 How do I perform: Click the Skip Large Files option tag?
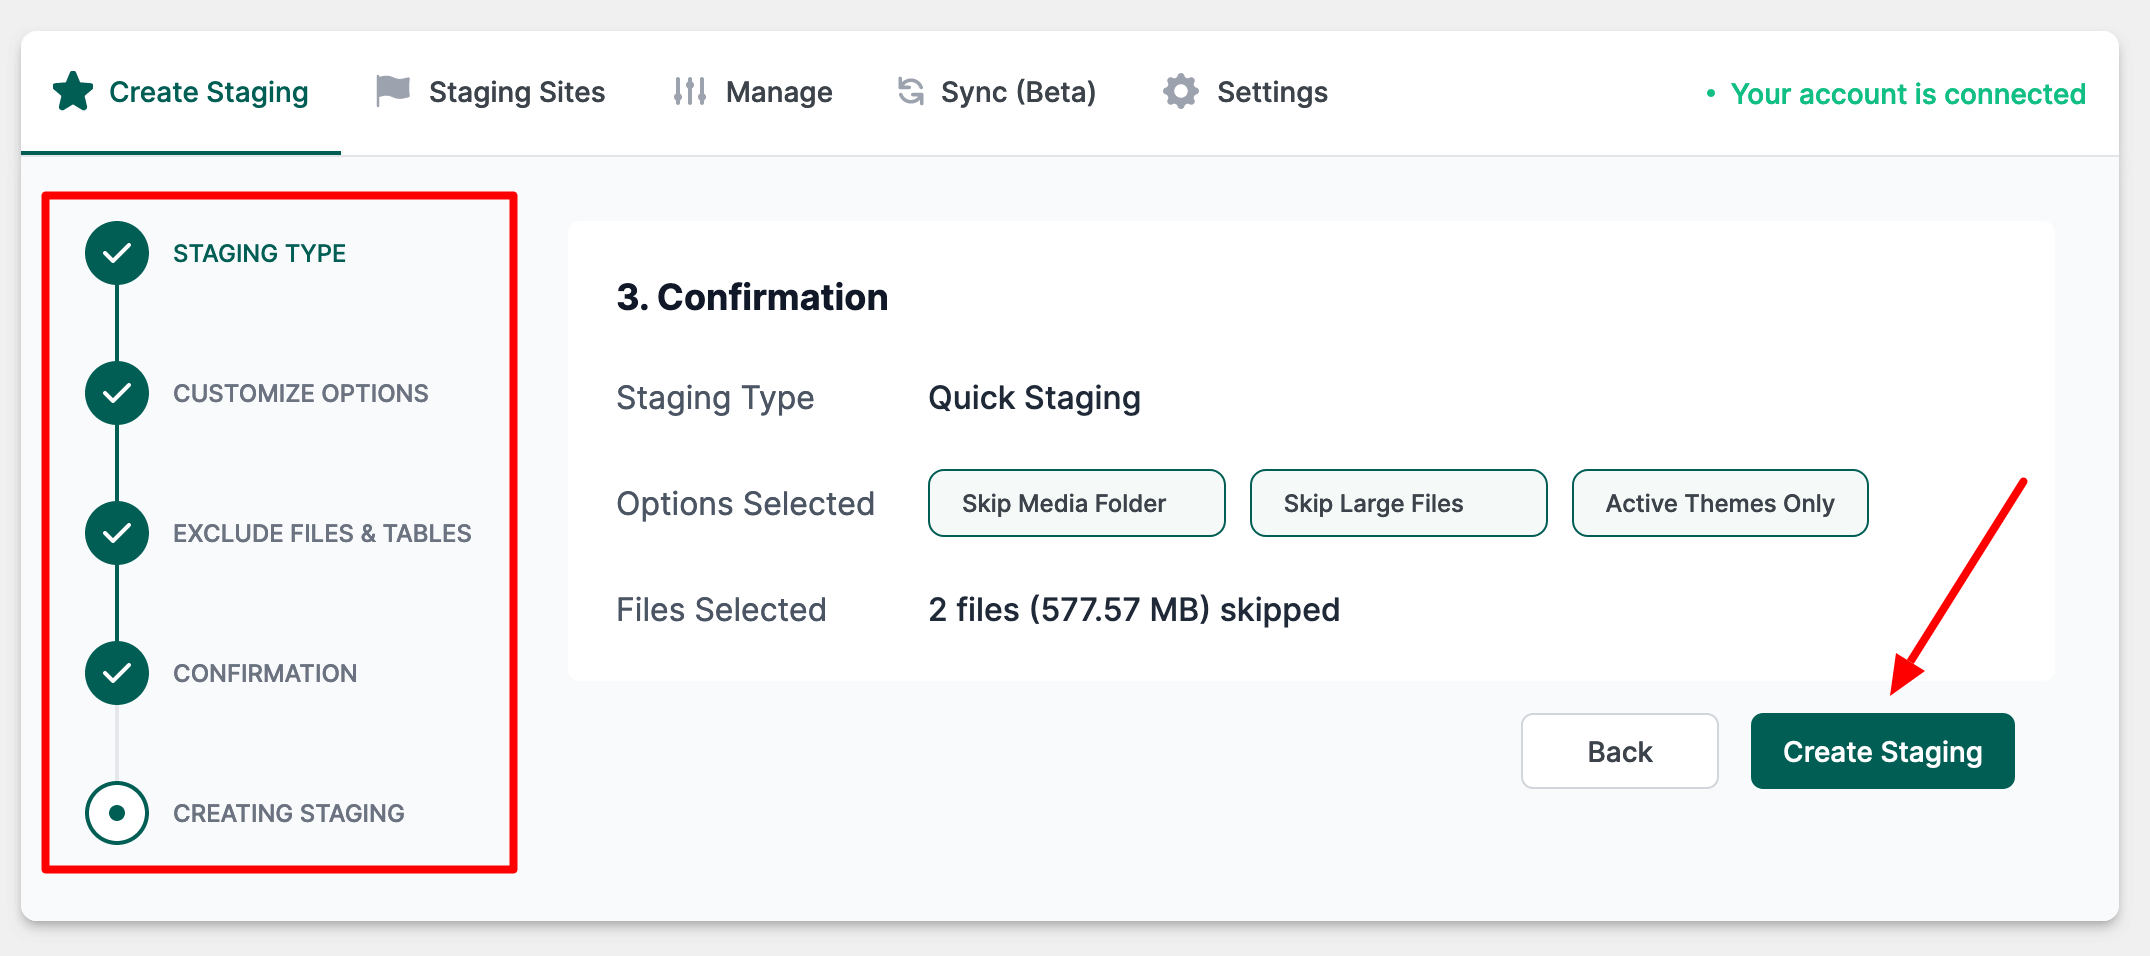(1398, 503)
